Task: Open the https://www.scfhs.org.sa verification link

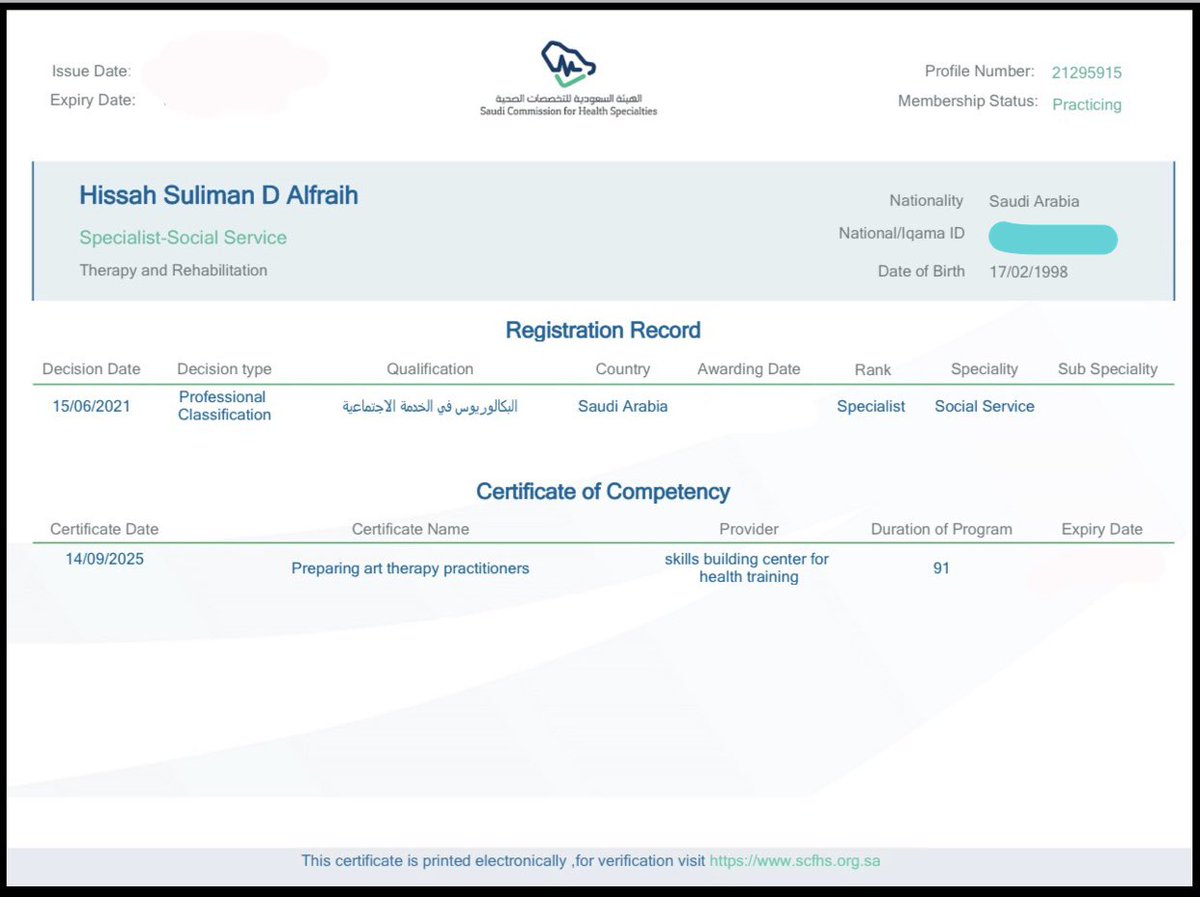Action: click(795, 860)
